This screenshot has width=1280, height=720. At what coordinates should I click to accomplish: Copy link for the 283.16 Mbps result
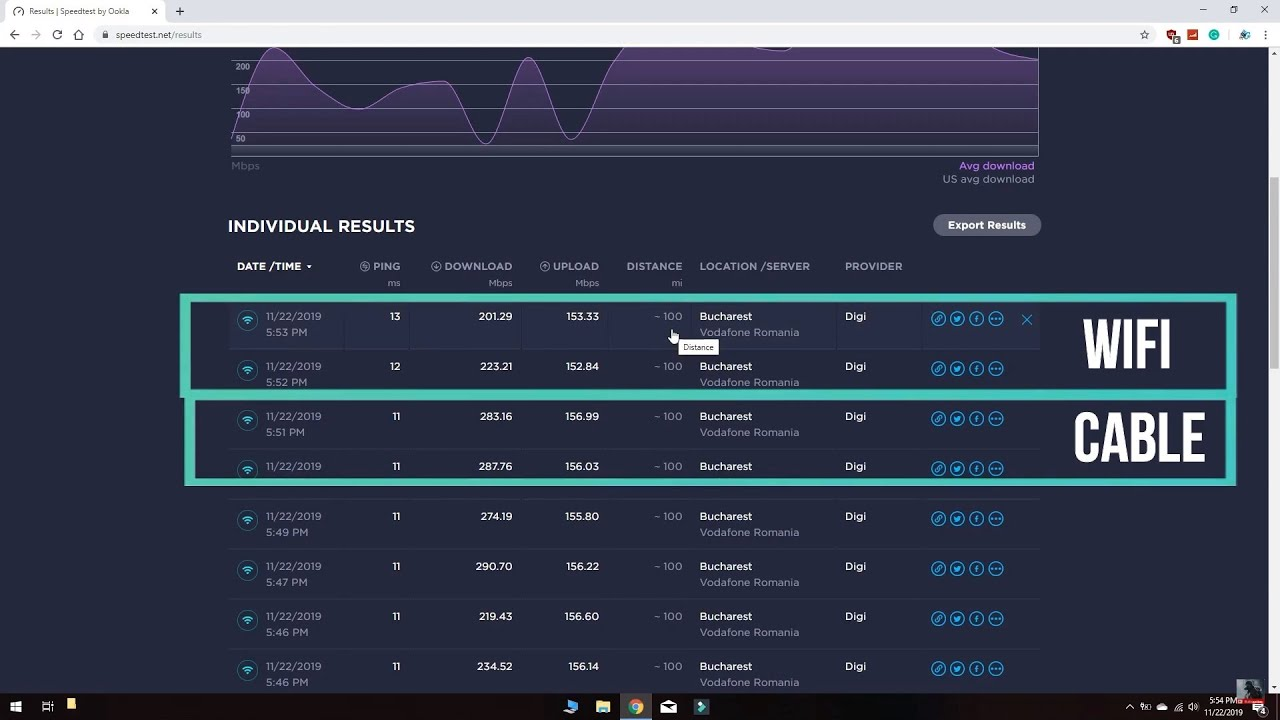tap(938, 419)
